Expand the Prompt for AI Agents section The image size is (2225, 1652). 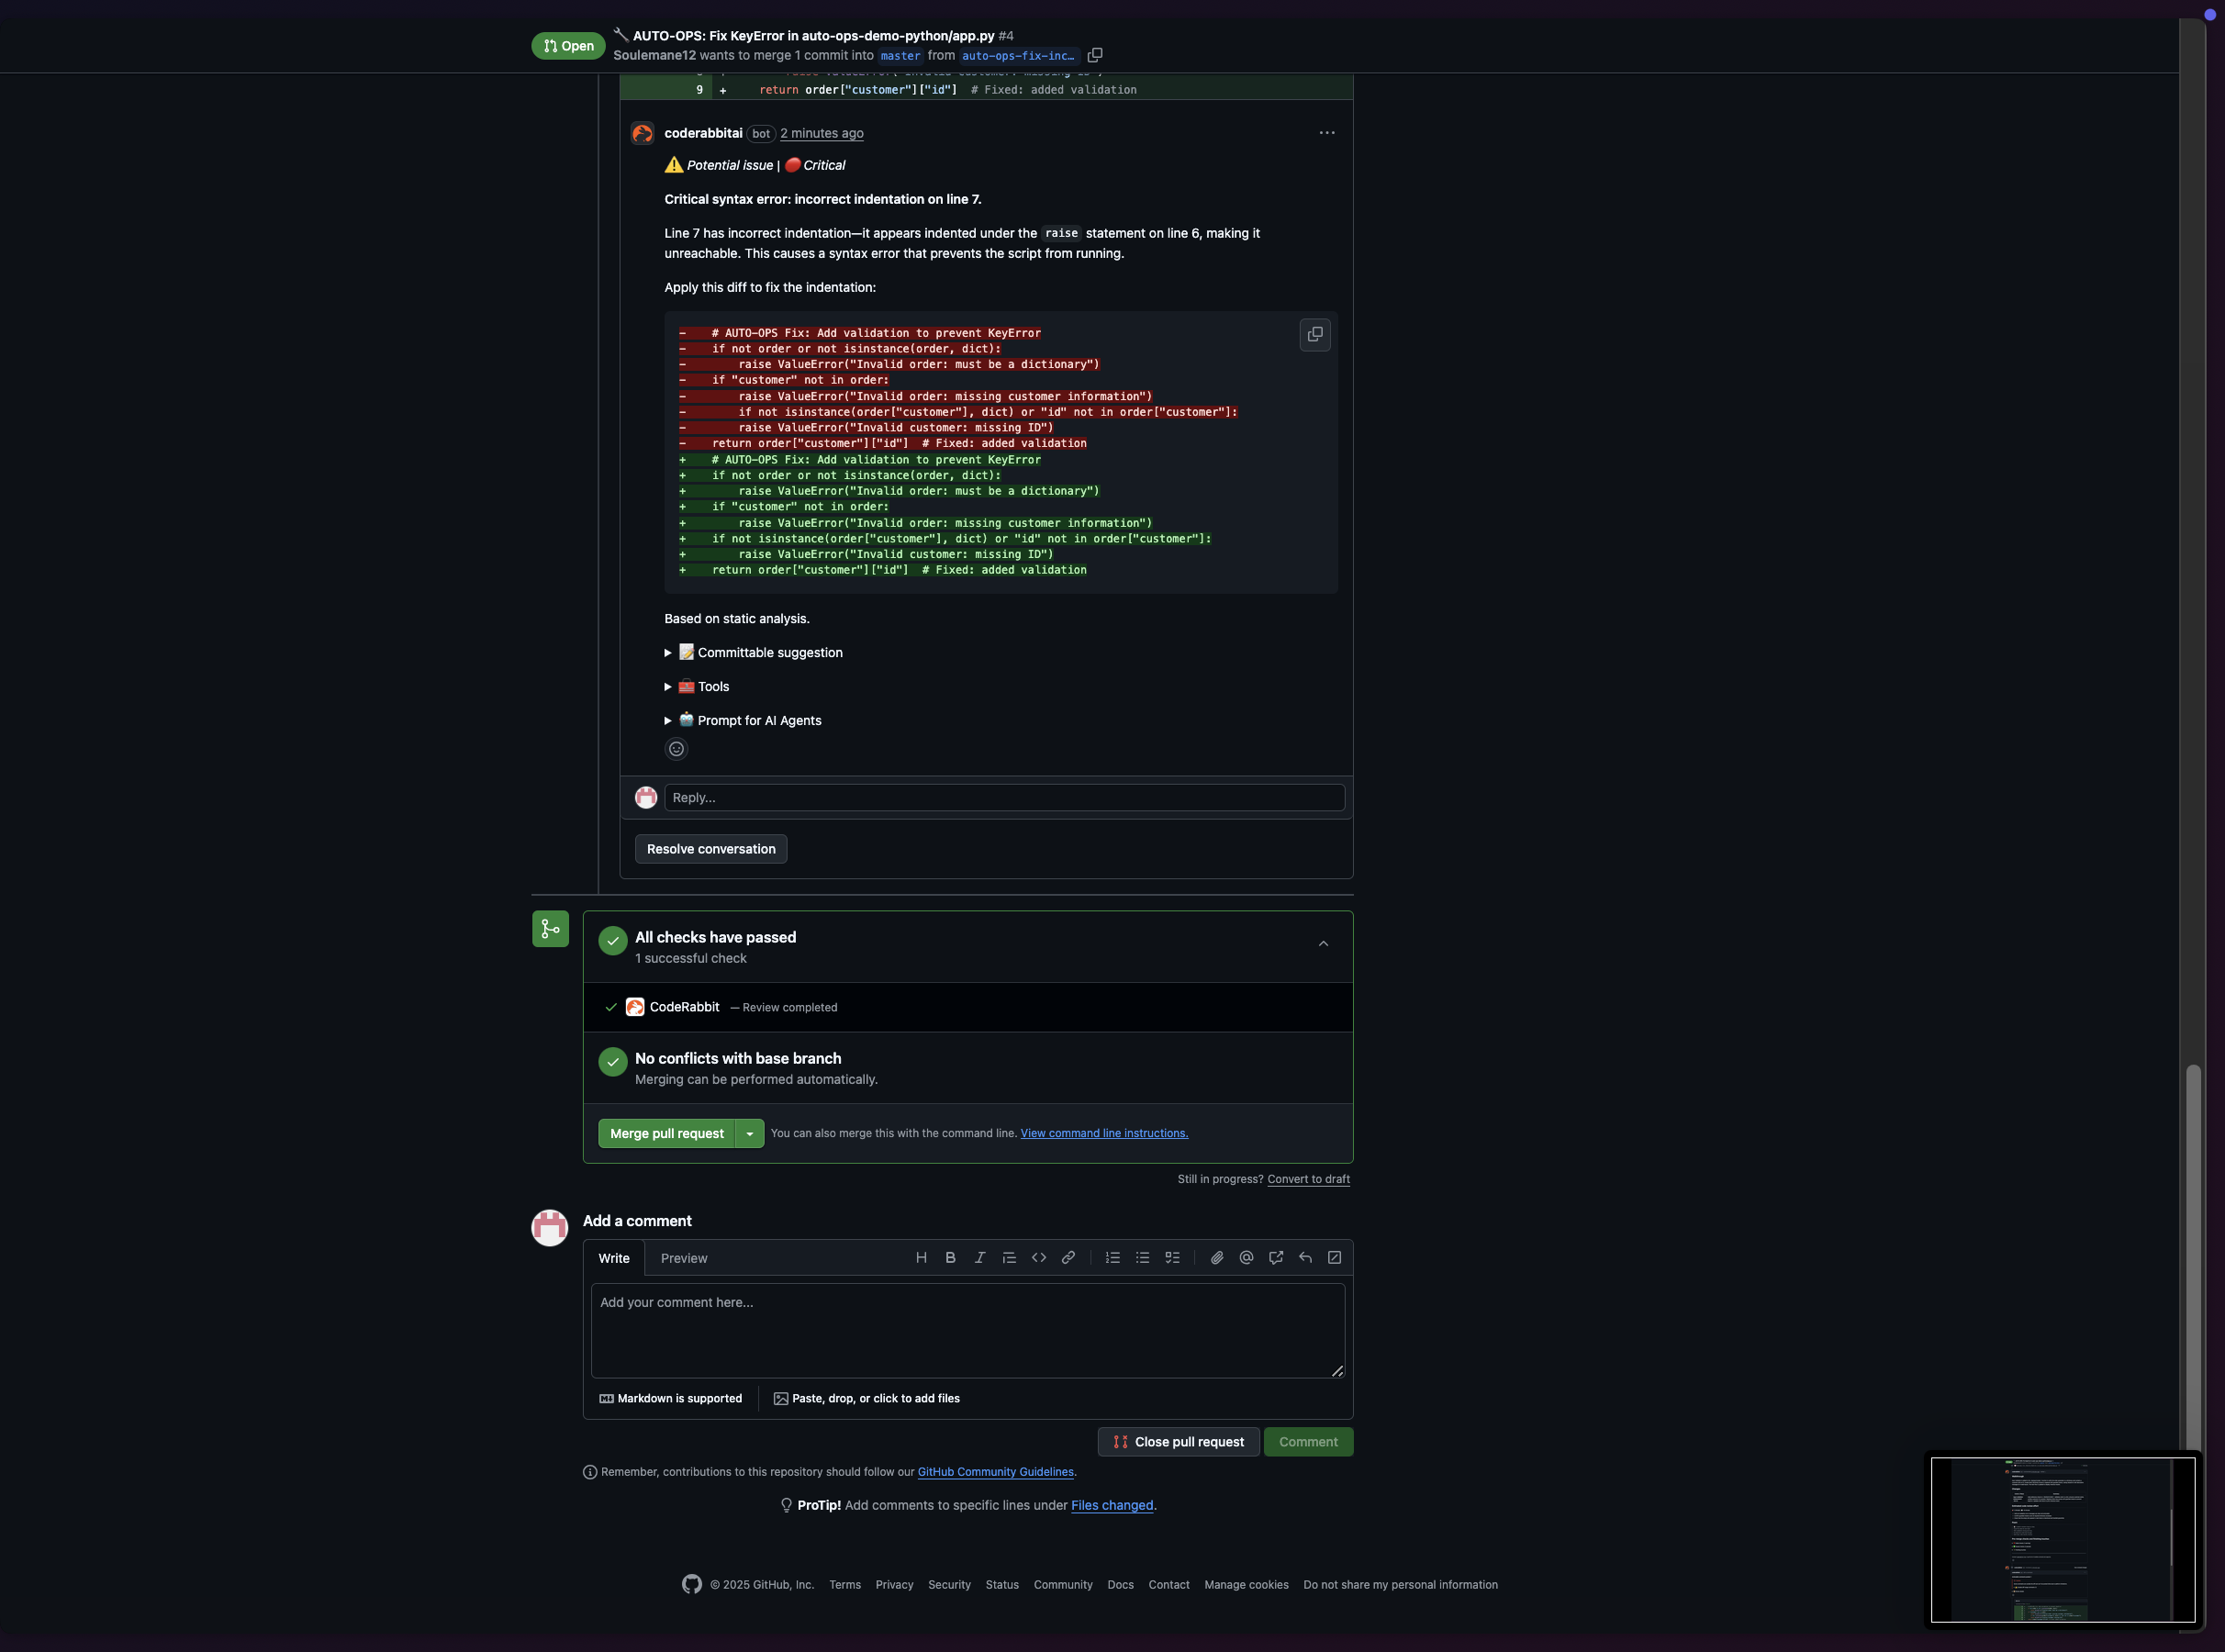(758, 721)
